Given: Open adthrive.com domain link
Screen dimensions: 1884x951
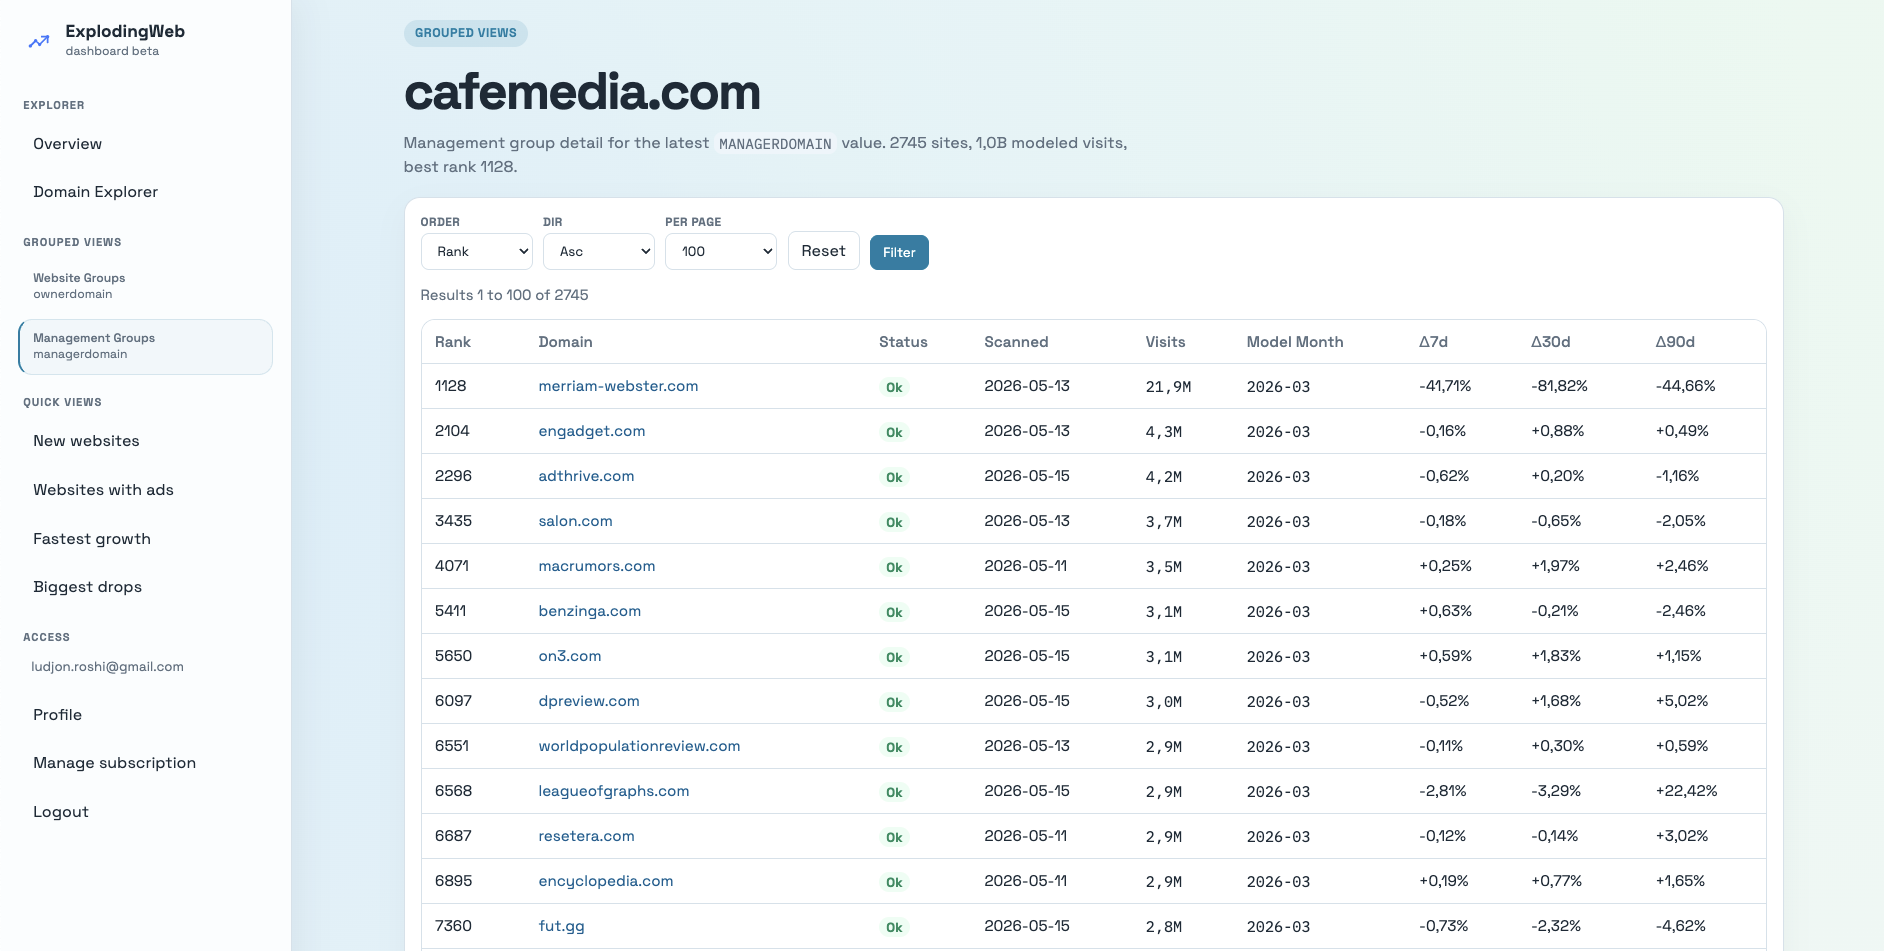Looking at the screenshot, I should [586, 476].
